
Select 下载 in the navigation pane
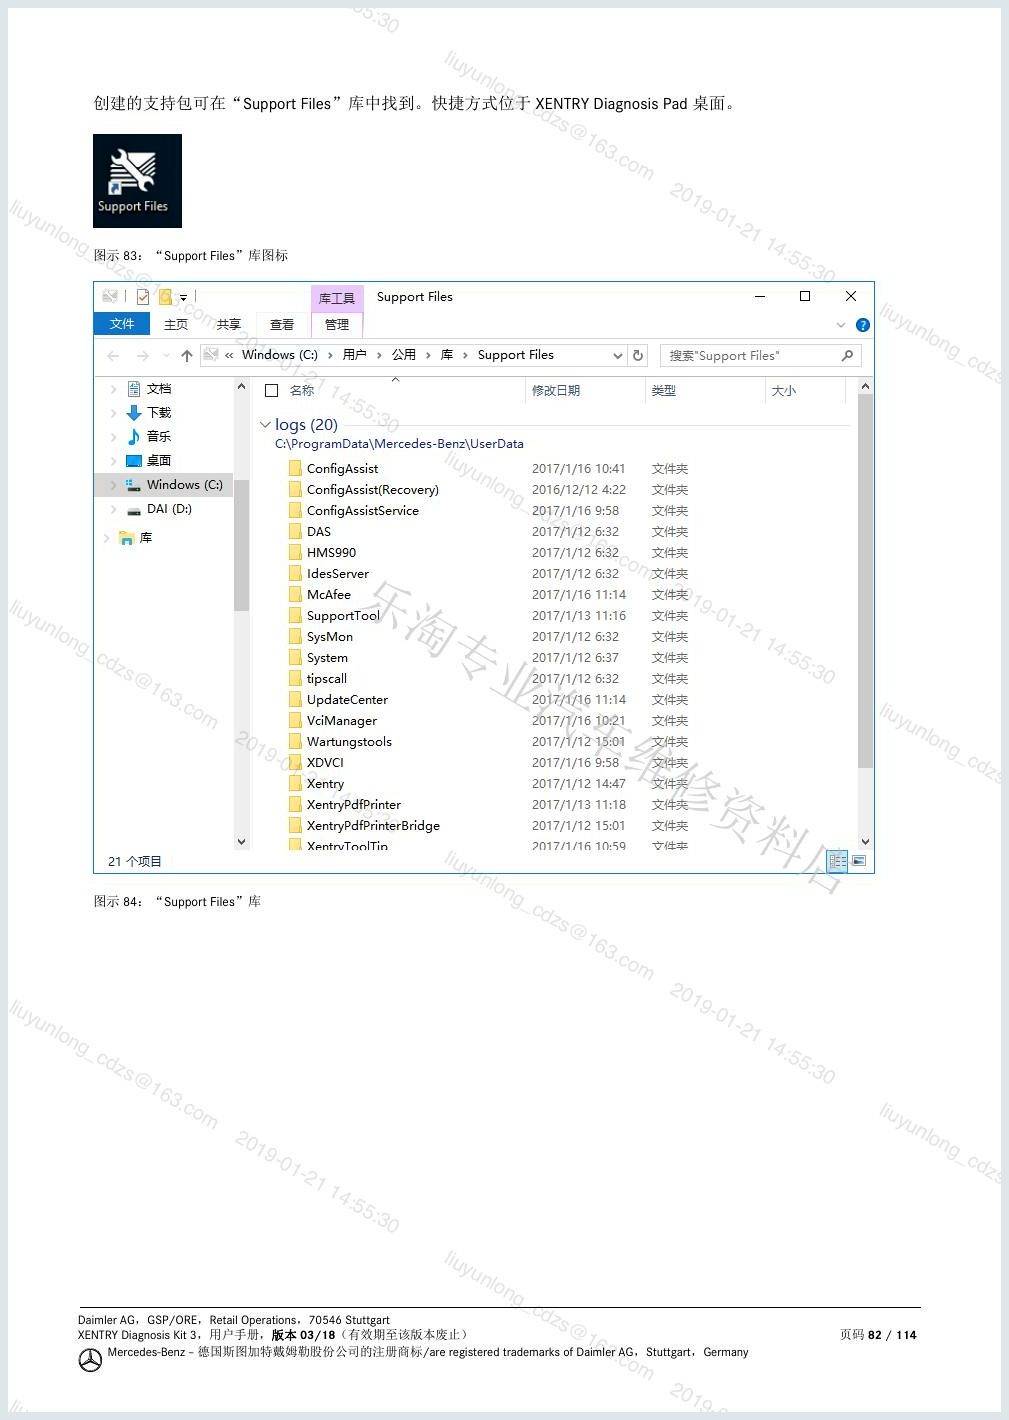pos(159,413)
